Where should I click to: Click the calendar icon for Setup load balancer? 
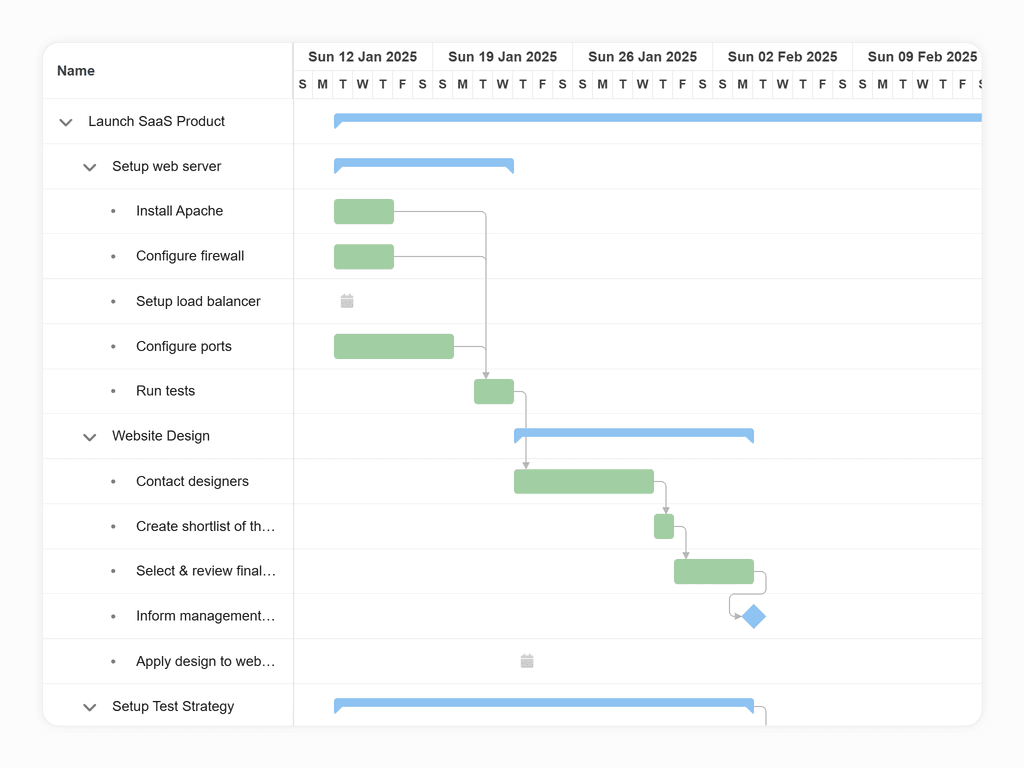(346, 301)
